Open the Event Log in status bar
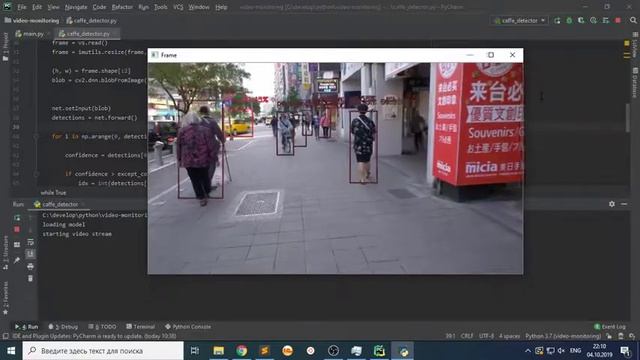 pos(610,327)
